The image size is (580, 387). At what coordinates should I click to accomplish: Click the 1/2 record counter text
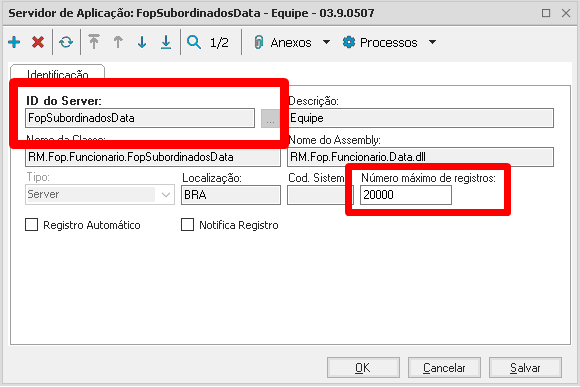point(219,43)
